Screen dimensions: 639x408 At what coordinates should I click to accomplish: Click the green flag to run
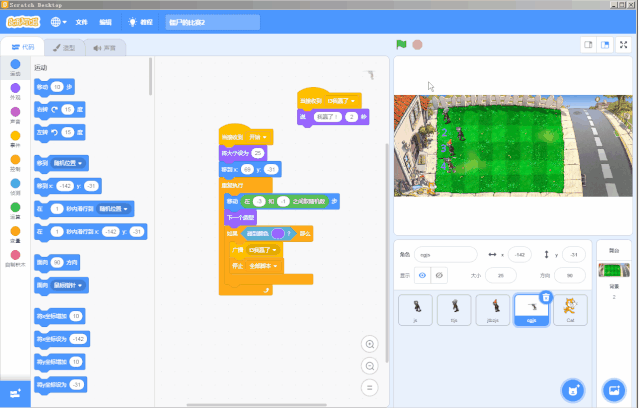pos(401,44)
